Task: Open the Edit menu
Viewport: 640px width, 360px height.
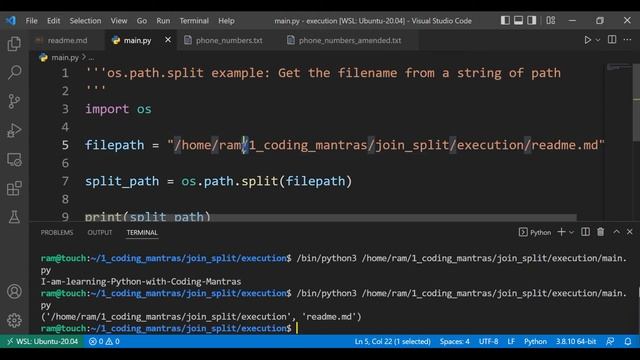Action: coord(53,21)
